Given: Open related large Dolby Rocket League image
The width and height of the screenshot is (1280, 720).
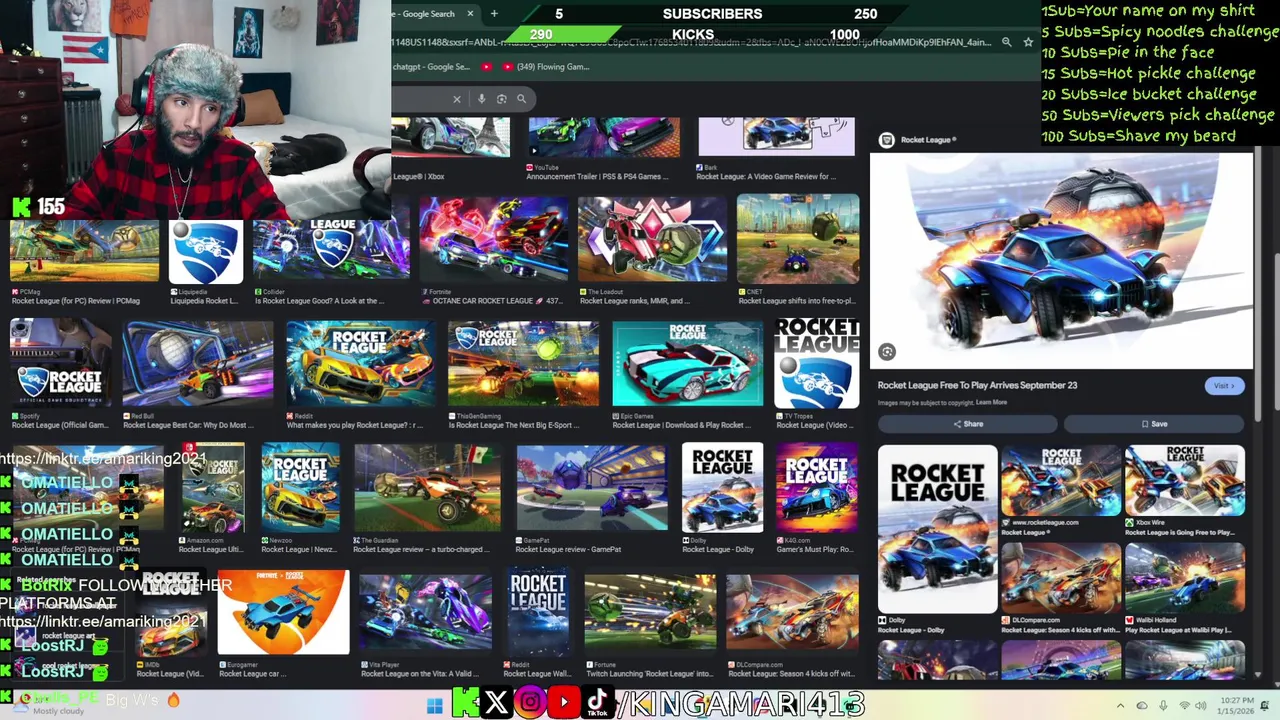Looking at the screenshot, I should [x=937, y=529].
